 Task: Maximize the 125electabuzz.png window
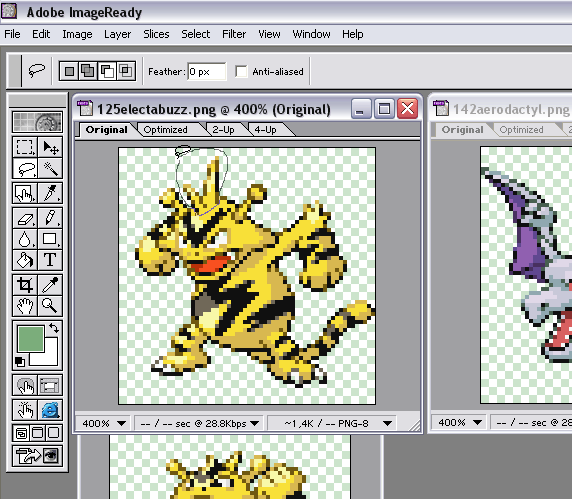[x=384, y=109]
